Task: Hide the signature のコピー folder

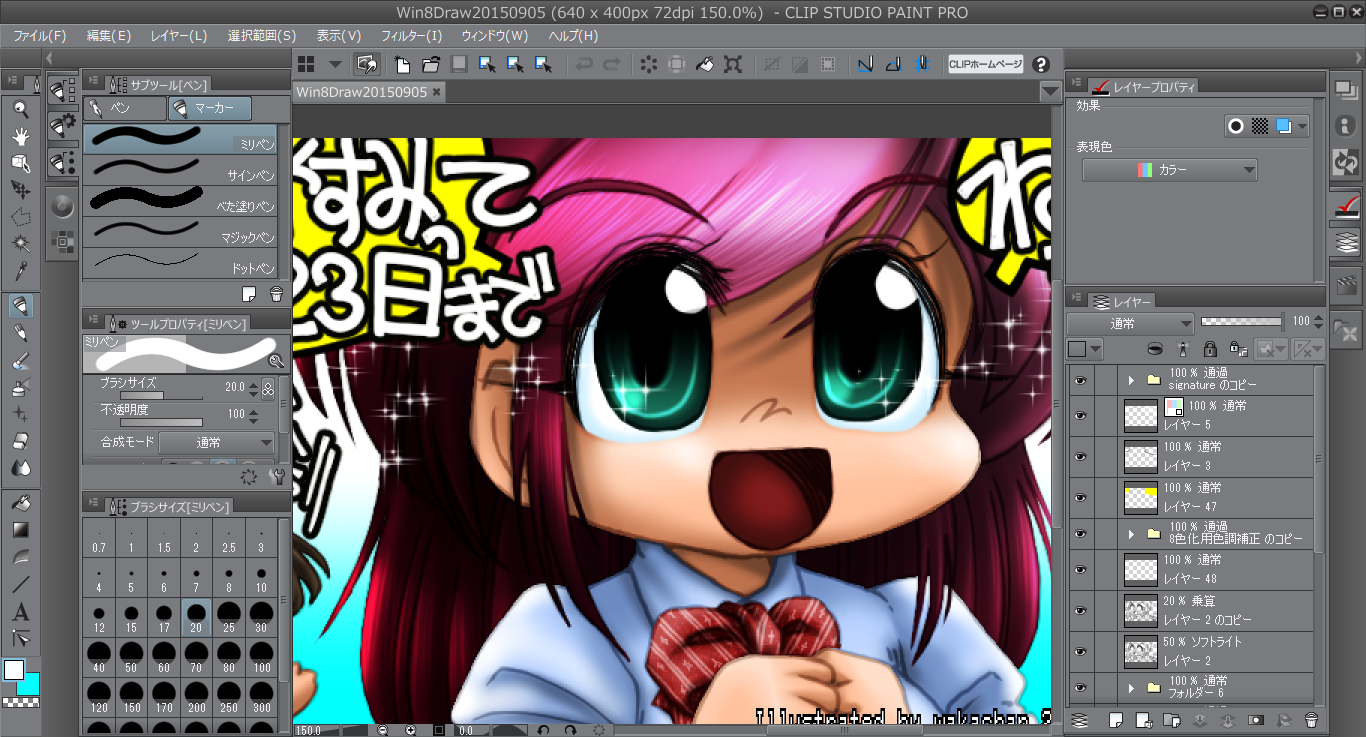Action: click(1080, 380)
